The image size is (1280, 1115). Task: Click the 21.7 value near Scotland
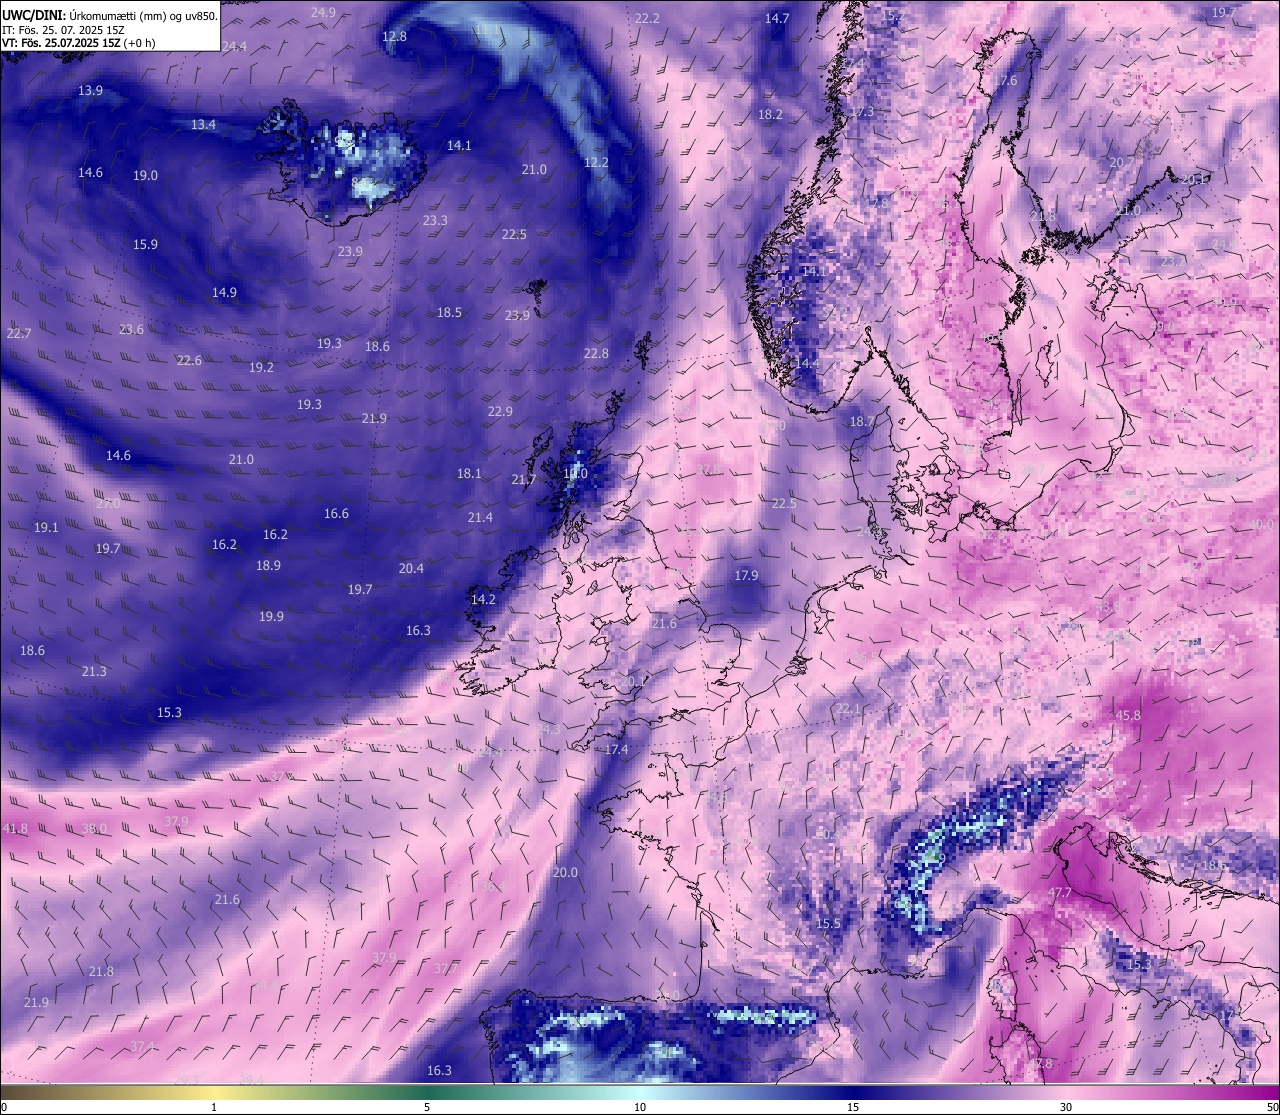point(524,479)
